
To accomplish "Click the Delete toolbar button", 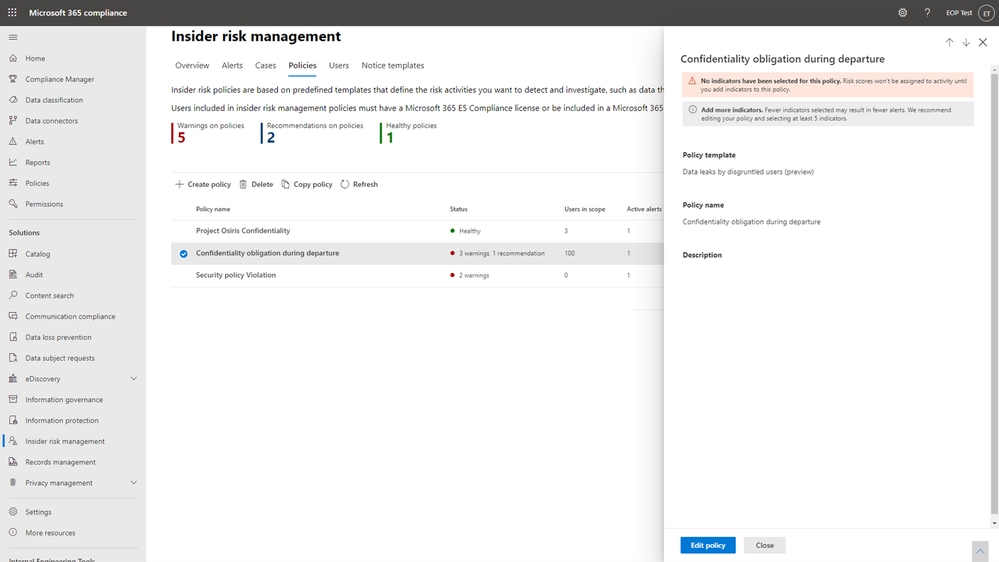I will click(x=256, y=184).
